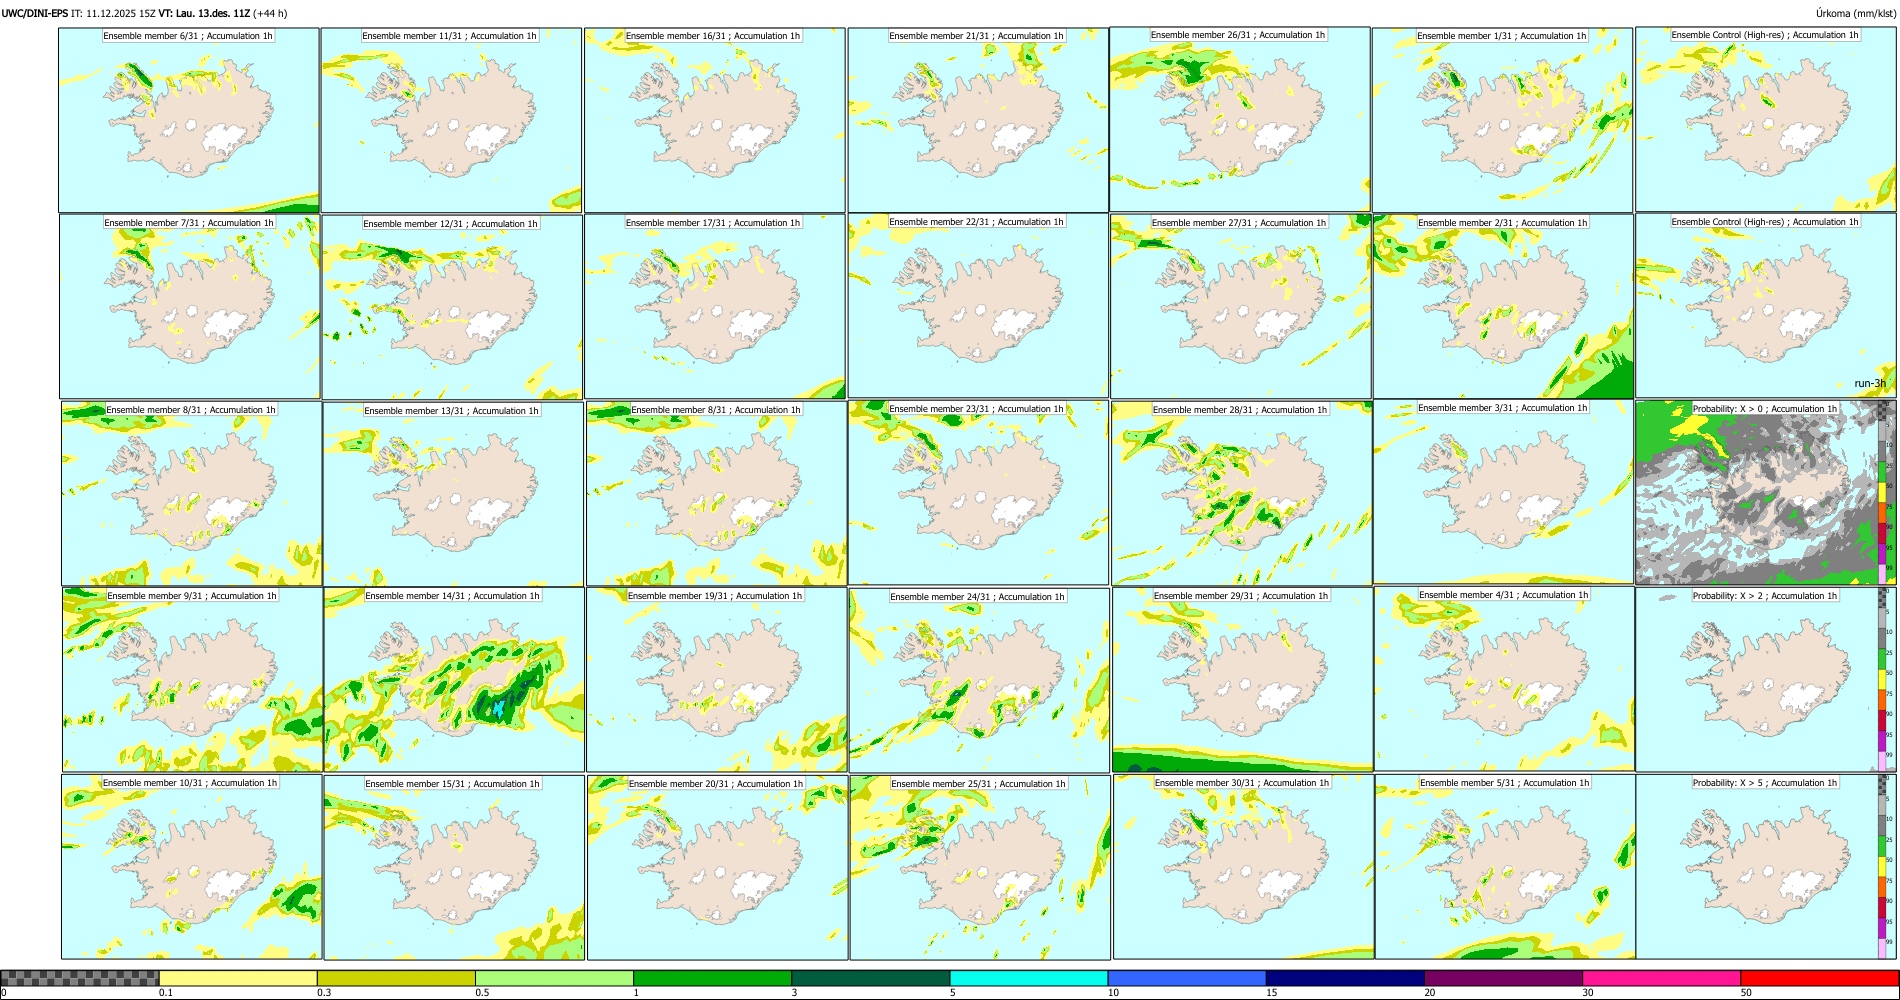Click the 'Ensemble member 4/31 ; Accumulation 1h' label
The image size is (1900, 1000).
tap(1503, 595)
